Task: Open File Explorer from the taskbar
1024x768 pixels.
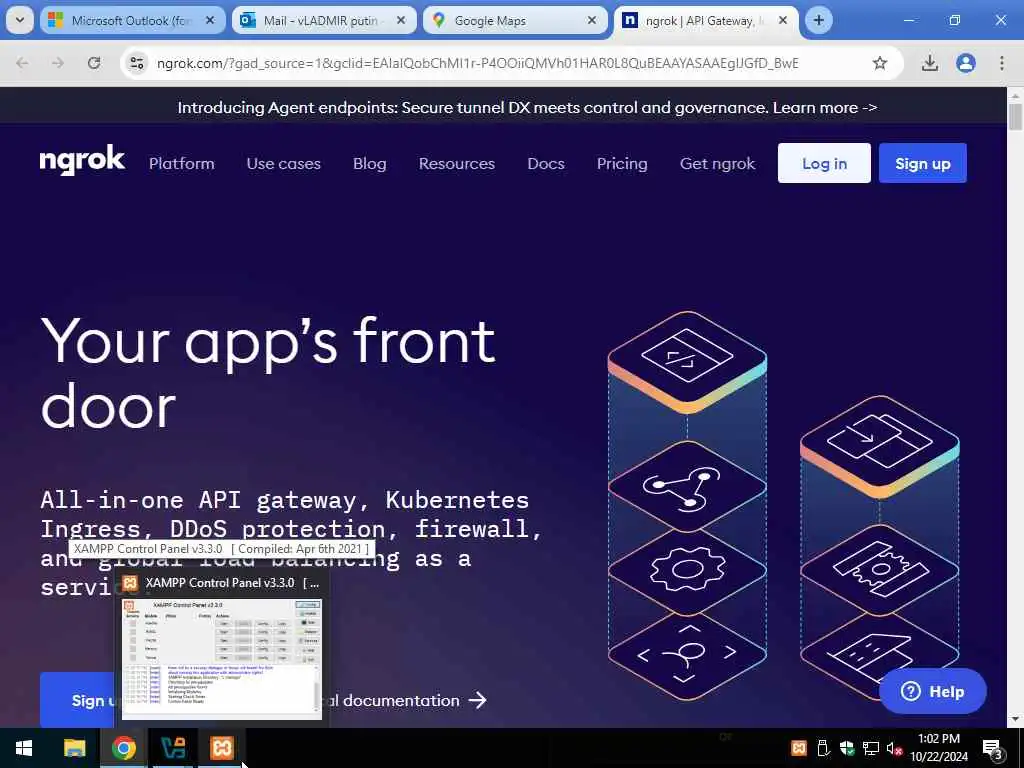Action: 74,748
